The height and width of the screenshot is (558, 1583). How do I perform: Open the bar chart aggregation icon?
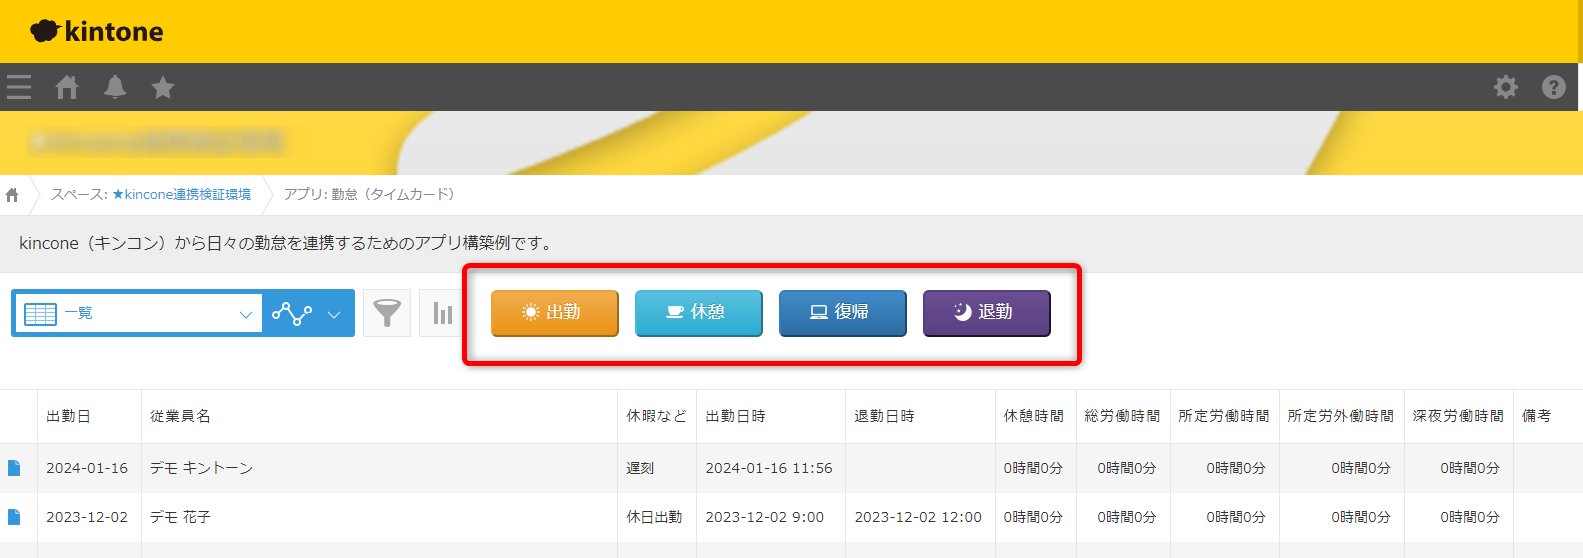[442, 313]
